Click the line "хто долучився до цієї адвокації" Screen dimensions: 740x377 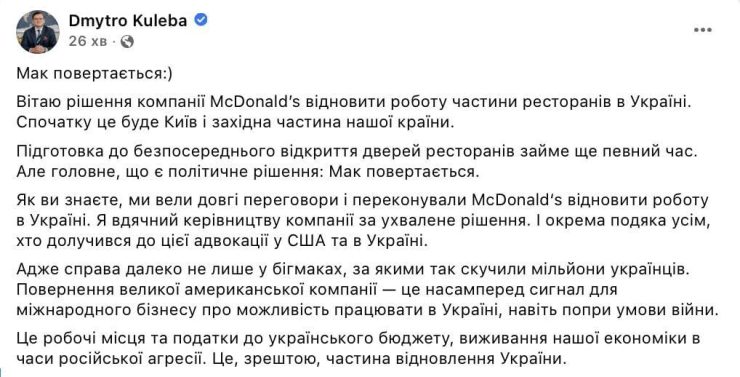[x=221, y=241]
